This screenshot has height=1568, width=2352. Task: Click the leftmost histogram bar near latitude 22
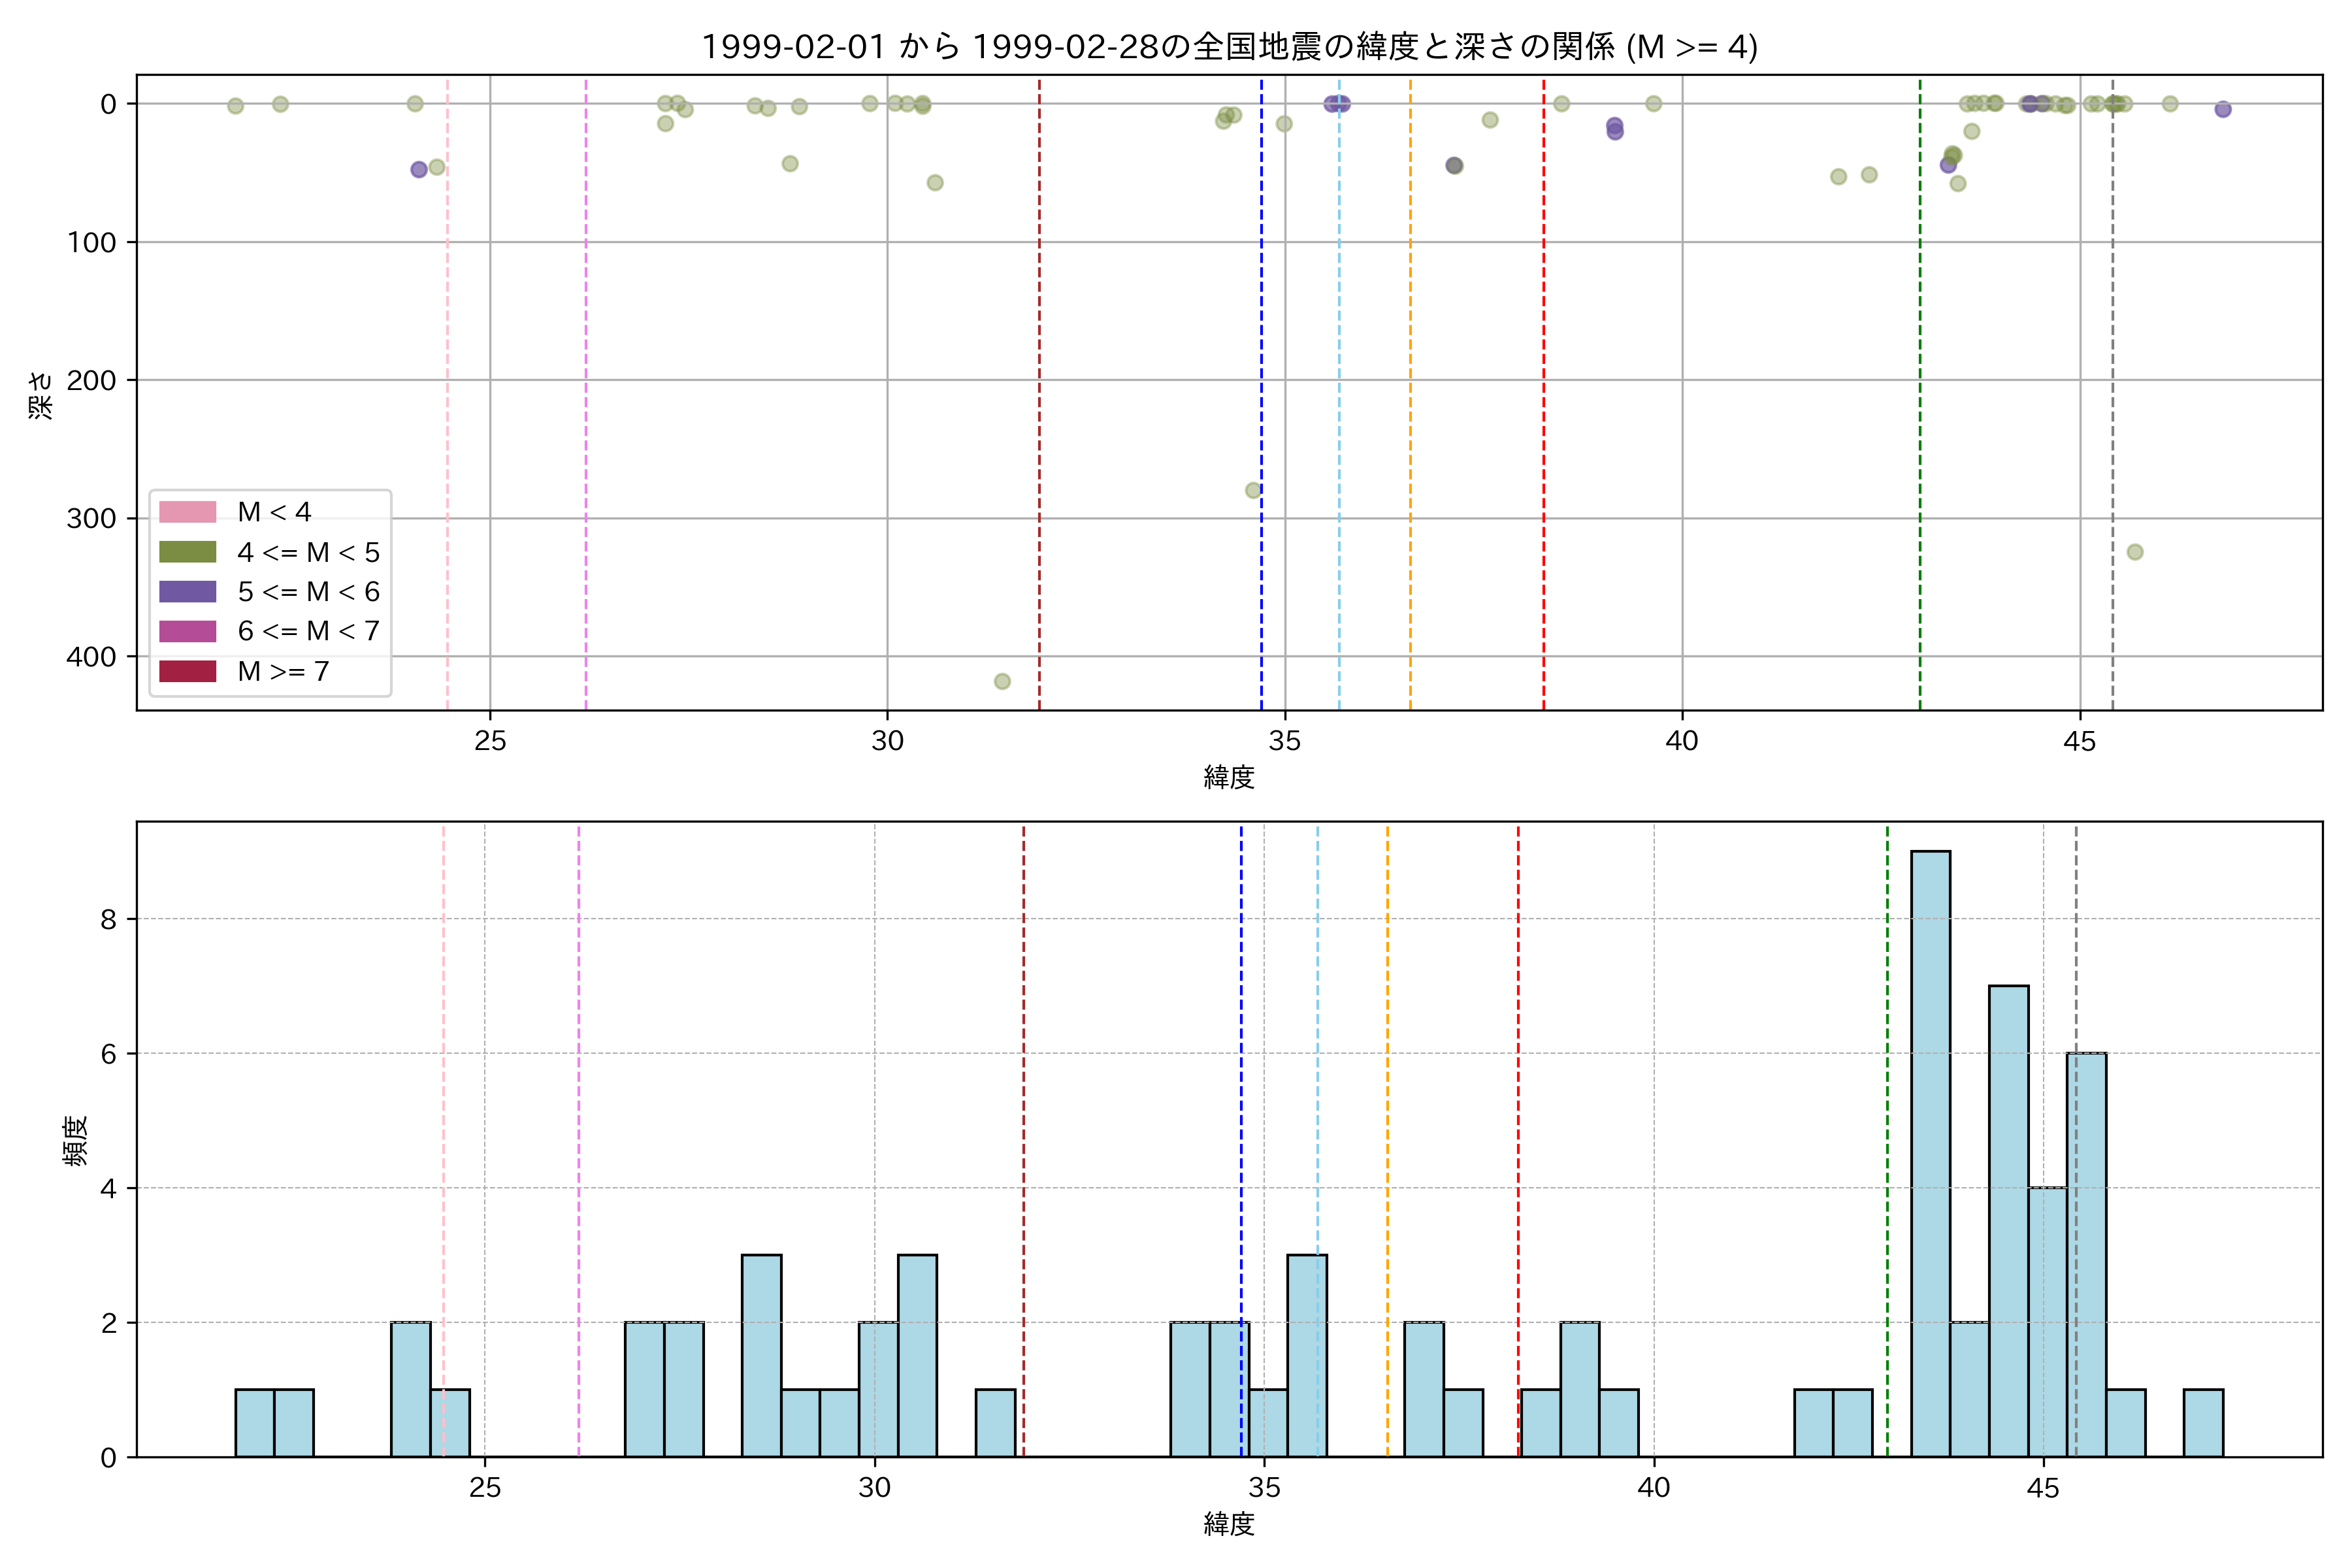255,1422
